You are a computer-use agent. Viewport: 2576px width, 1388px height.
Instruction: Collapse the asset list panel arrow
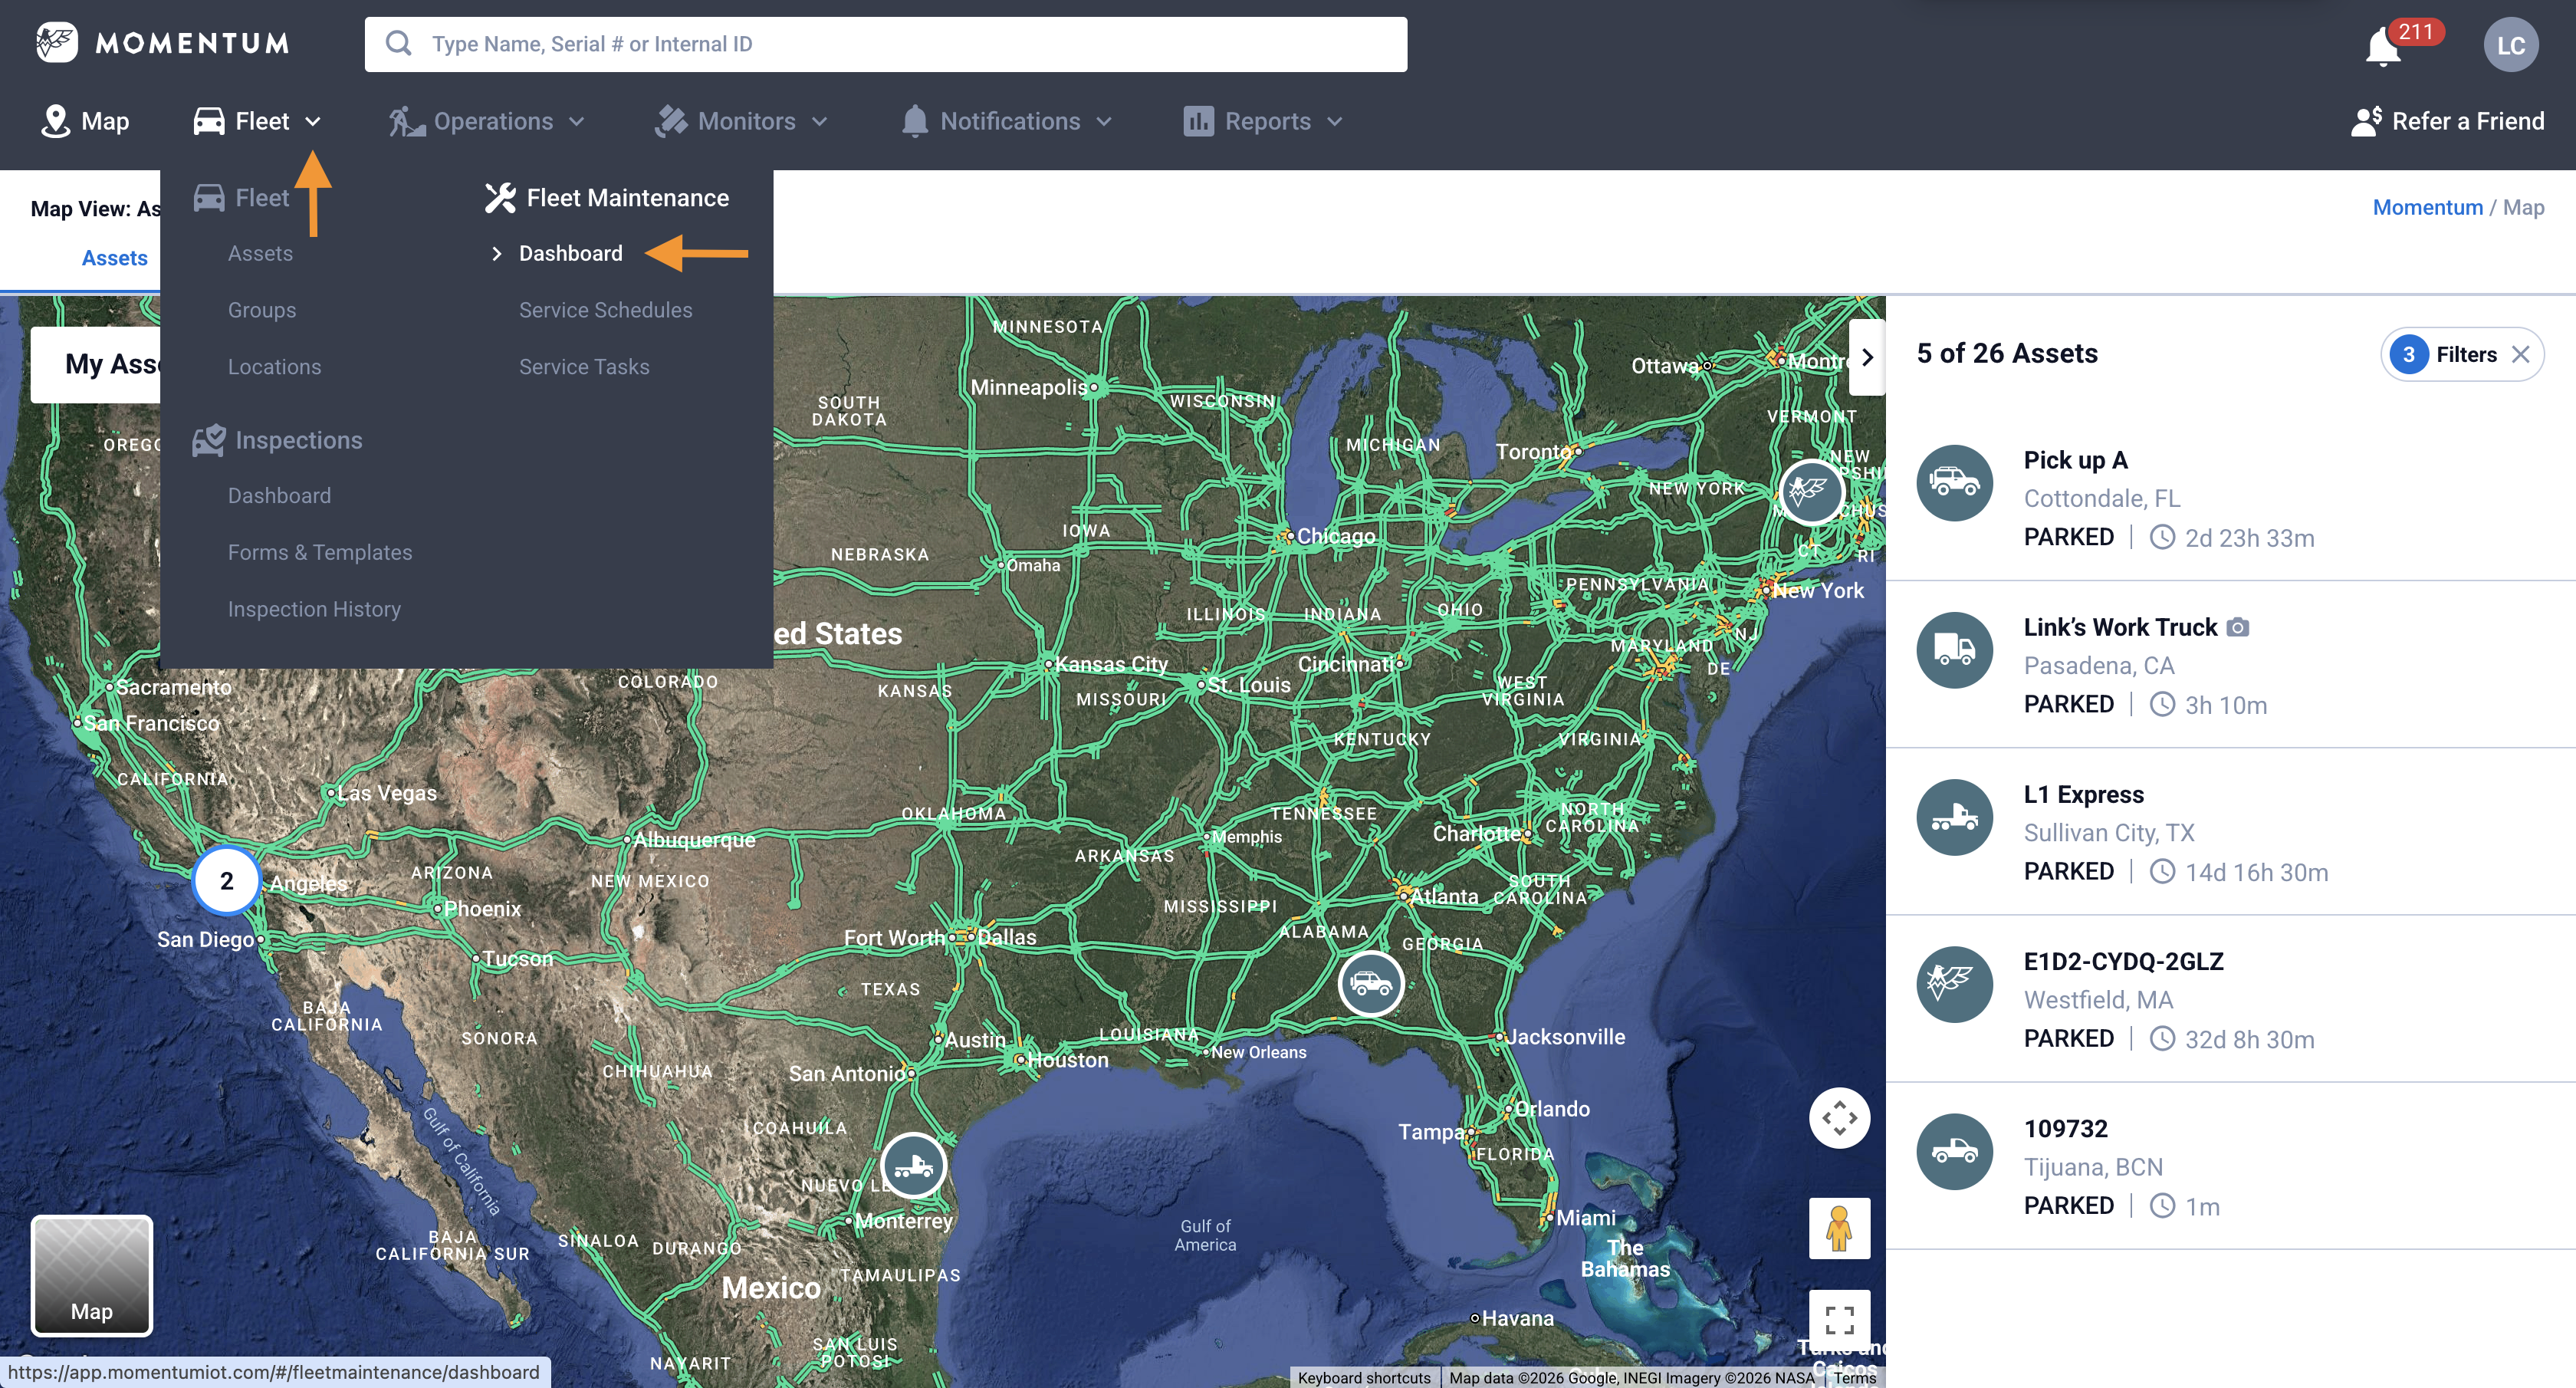pos(1866,357)
